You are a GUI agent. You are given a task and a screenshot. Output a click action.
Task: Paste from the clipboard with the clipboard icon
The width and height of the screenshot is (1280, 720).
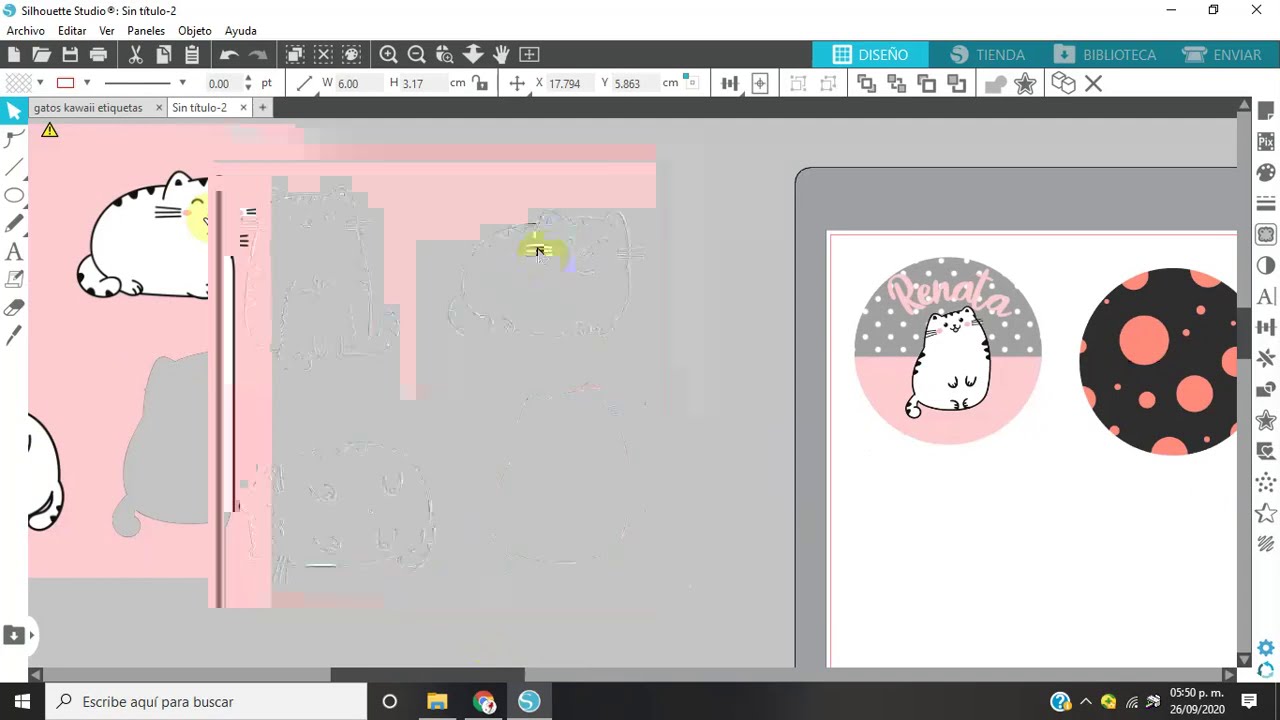(x=192, y=54)
